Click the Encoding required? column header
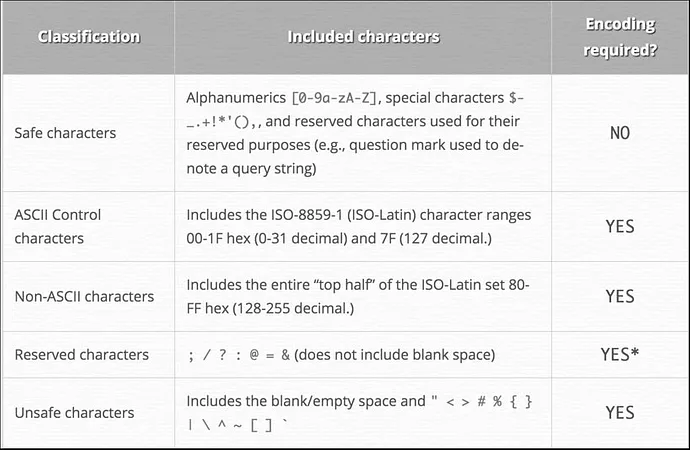 click(620, 37)
